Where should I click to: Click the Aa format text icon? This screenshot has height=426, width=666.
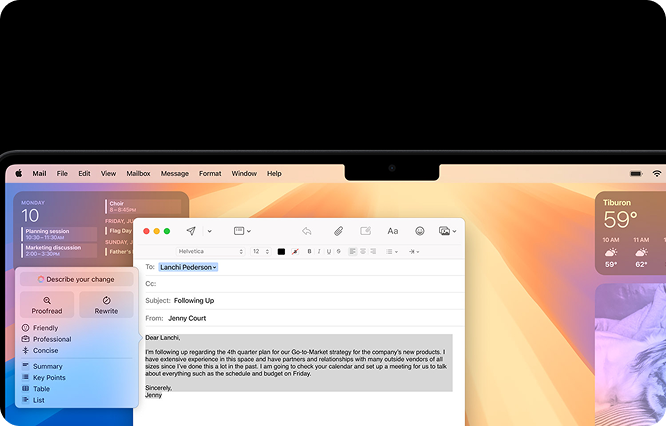coord(393,231)
